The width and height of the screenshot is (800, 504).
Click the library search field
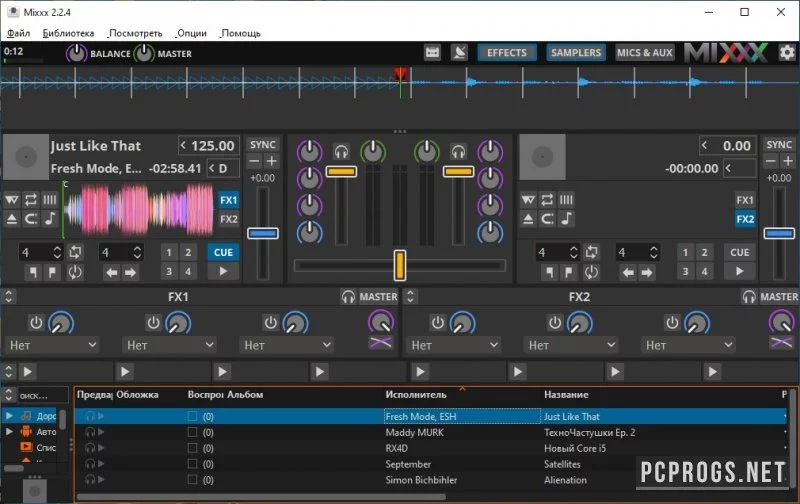[x=43, y=395]
